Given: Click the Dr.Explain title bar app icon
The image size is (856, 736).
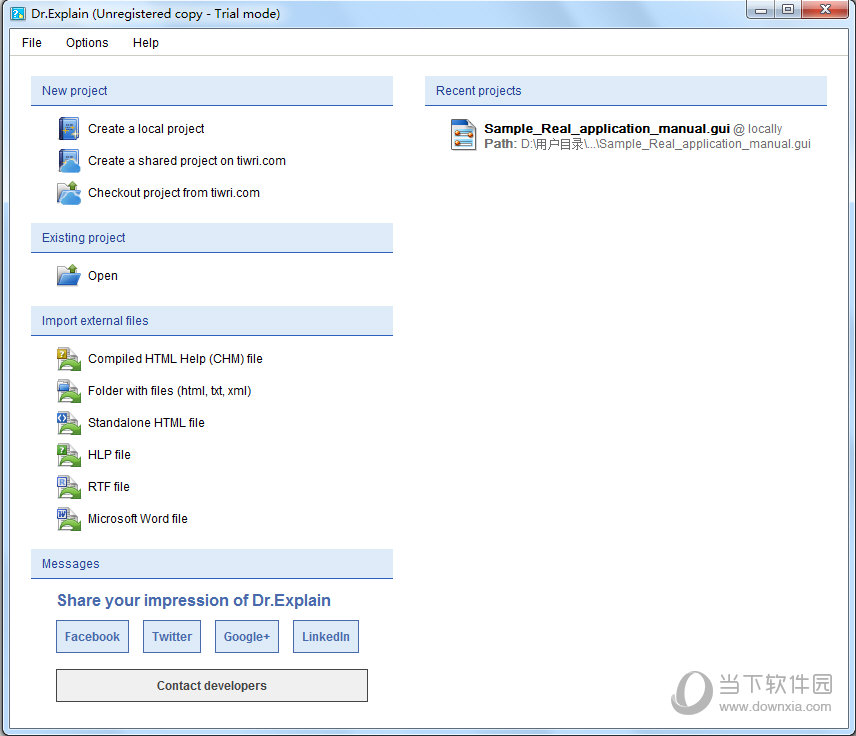Looking at the screenshot, I should click(18, 14).
